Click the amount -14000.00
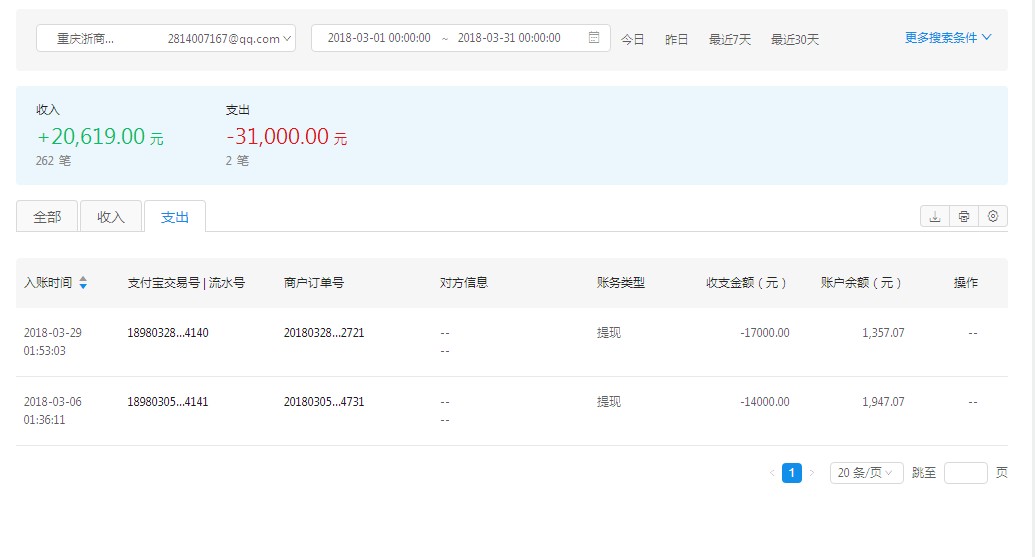Screen dimensions: 1035x557 (x=764, y=401)
